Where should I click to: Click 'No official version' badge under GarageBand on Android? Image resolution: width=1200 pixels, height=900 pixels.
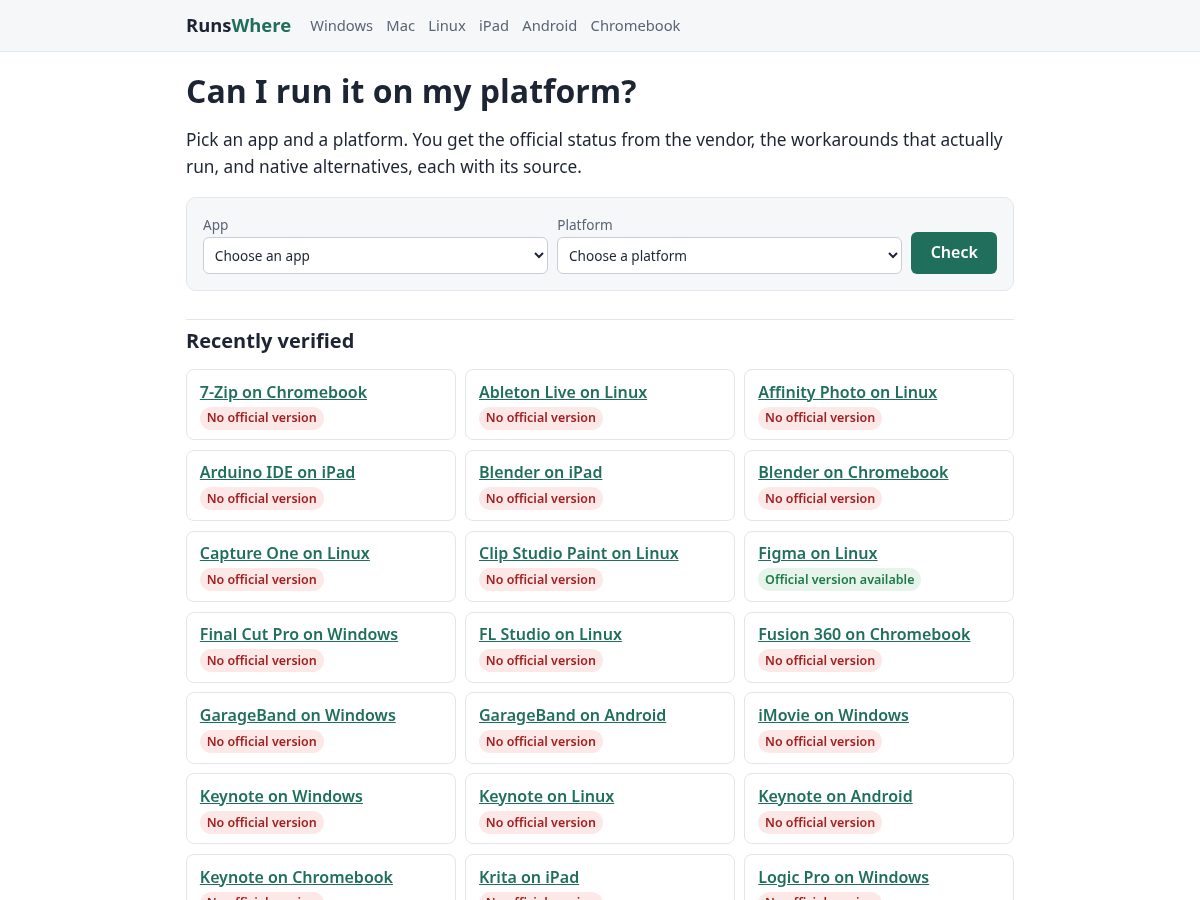pos(541,741)
